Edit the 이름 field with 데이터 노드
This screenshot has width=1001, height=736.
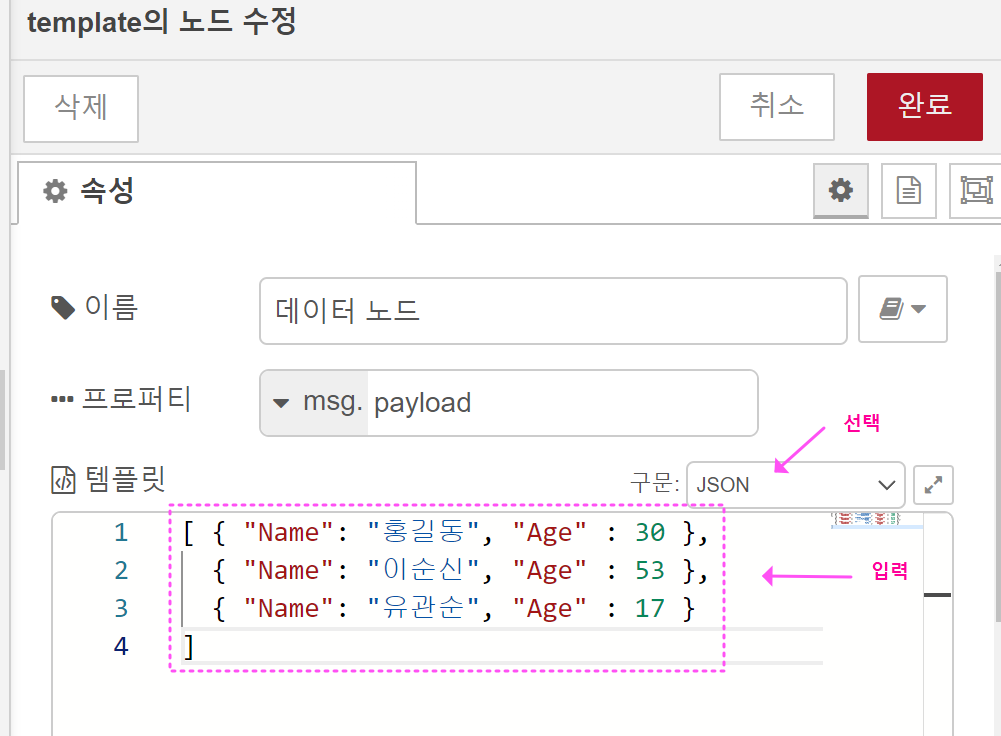pos(553,311)
